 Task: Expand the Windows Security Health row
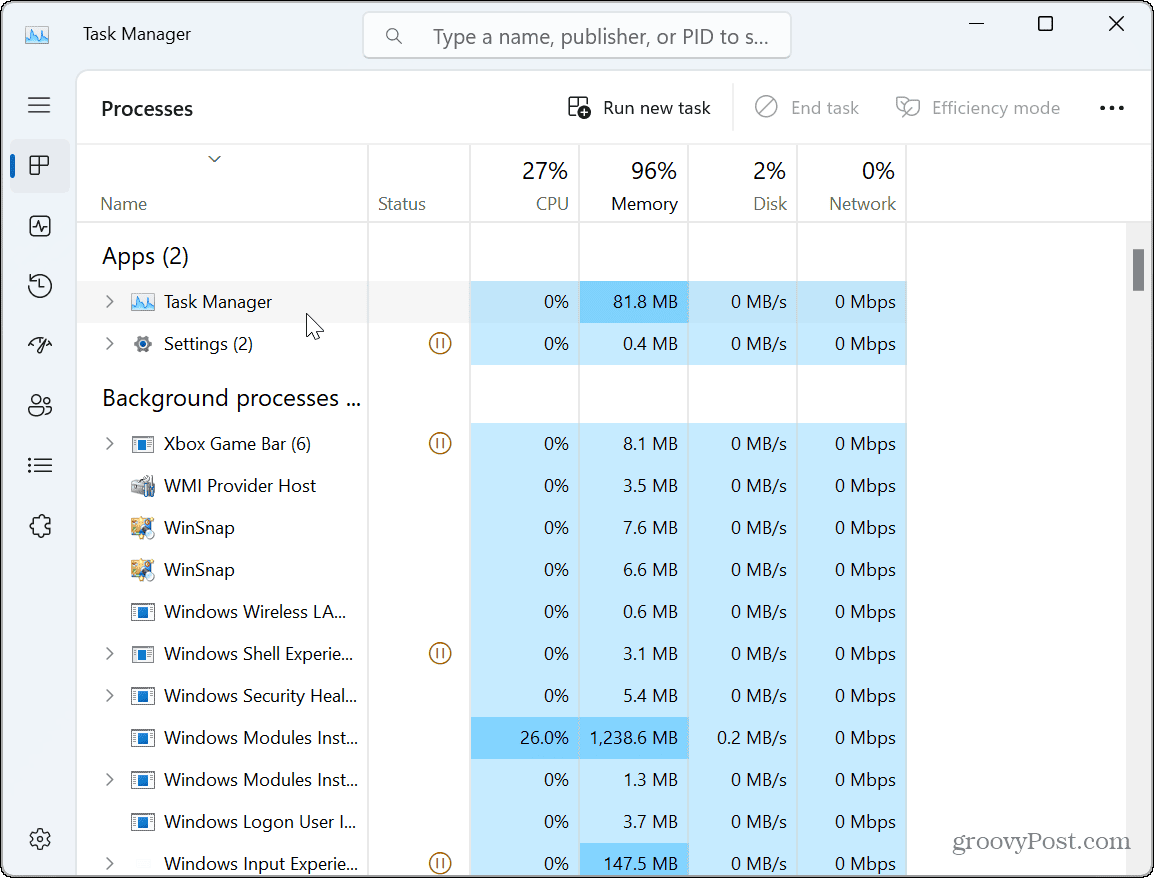[110, 695]
